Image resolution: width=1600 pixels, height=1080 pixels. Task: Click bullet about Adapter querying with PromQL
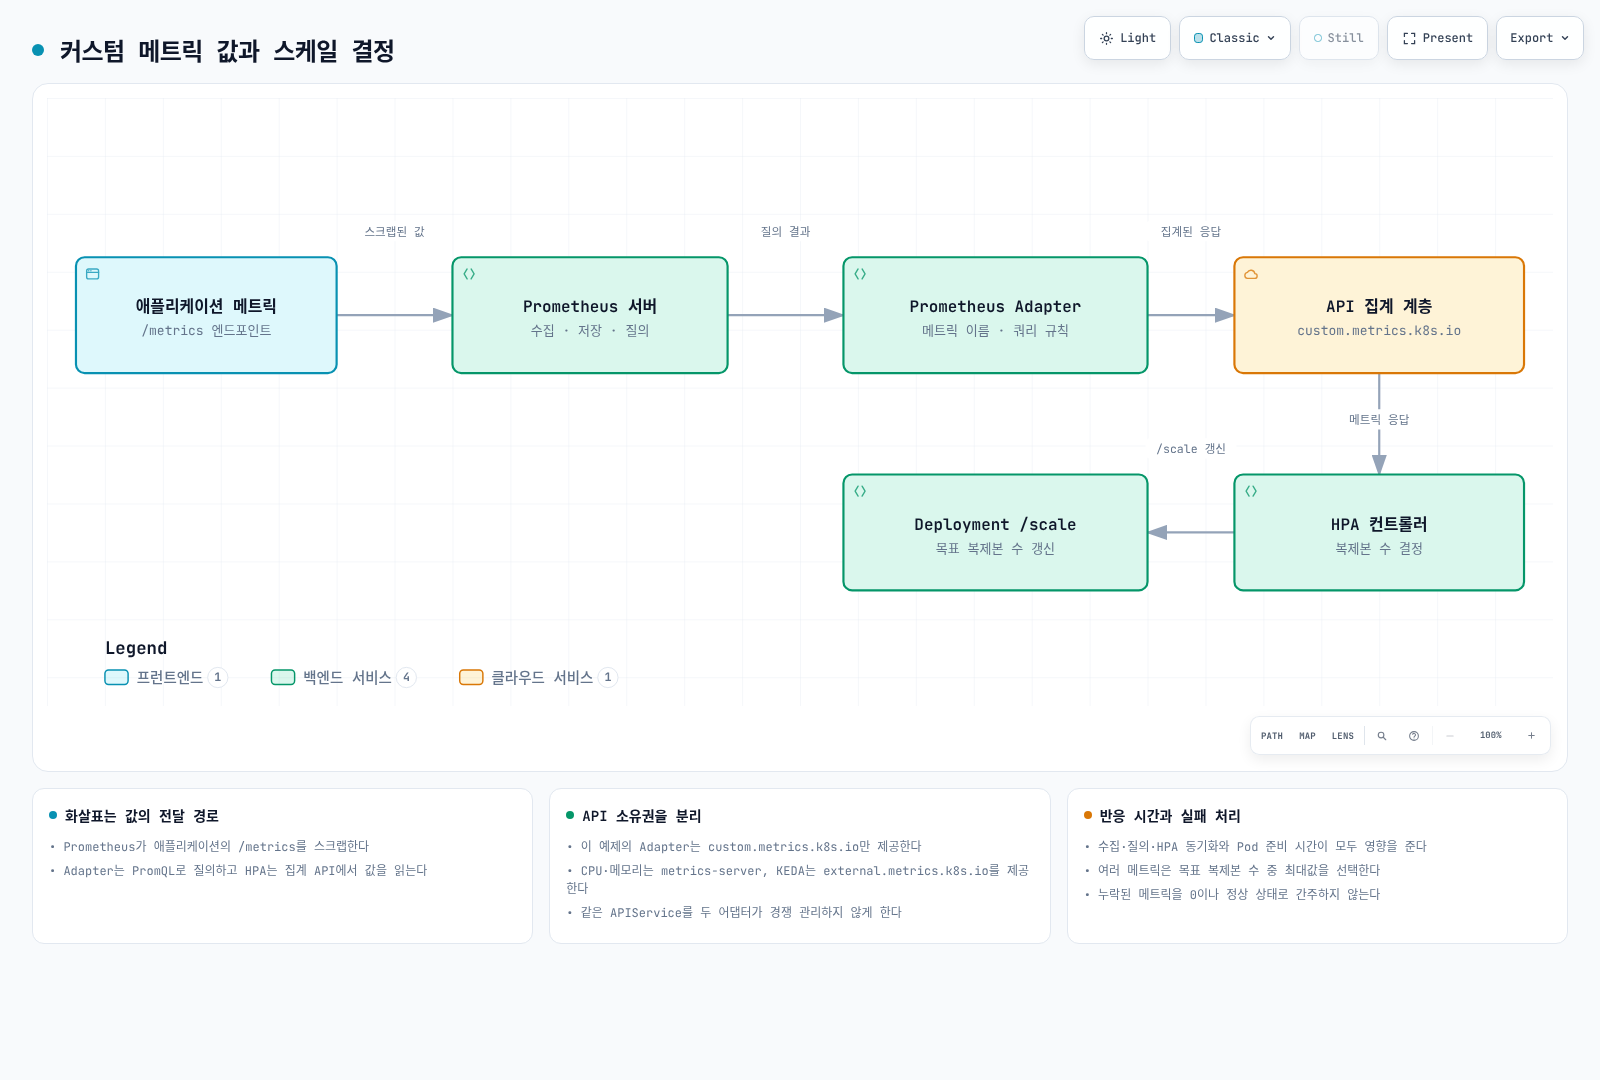[x=245, y=871]
